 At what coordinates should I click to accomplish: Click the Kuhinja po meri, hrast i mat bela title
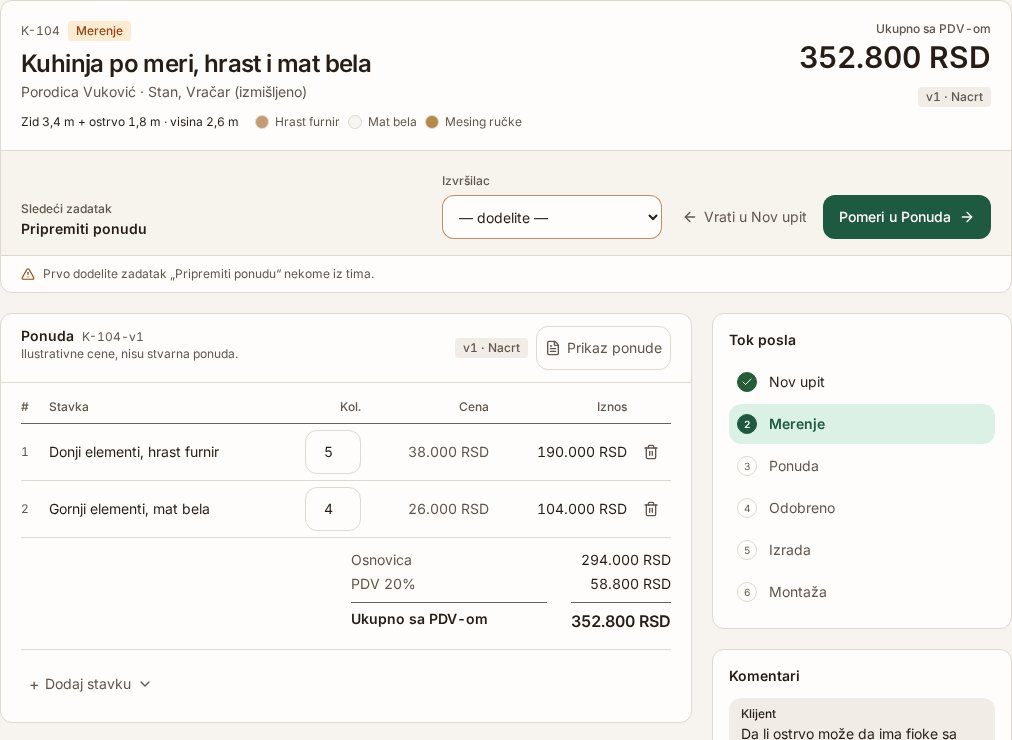tap(196, 64)
